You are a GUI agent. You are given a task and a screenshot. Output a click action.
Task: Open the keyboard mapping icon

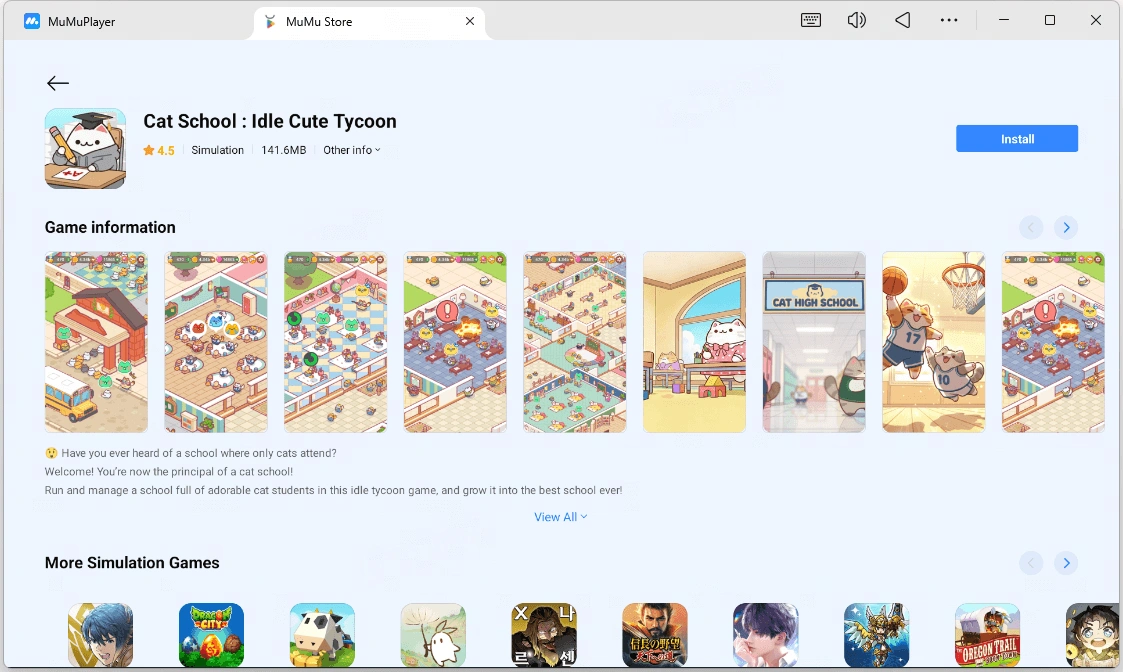coord(811,20)
